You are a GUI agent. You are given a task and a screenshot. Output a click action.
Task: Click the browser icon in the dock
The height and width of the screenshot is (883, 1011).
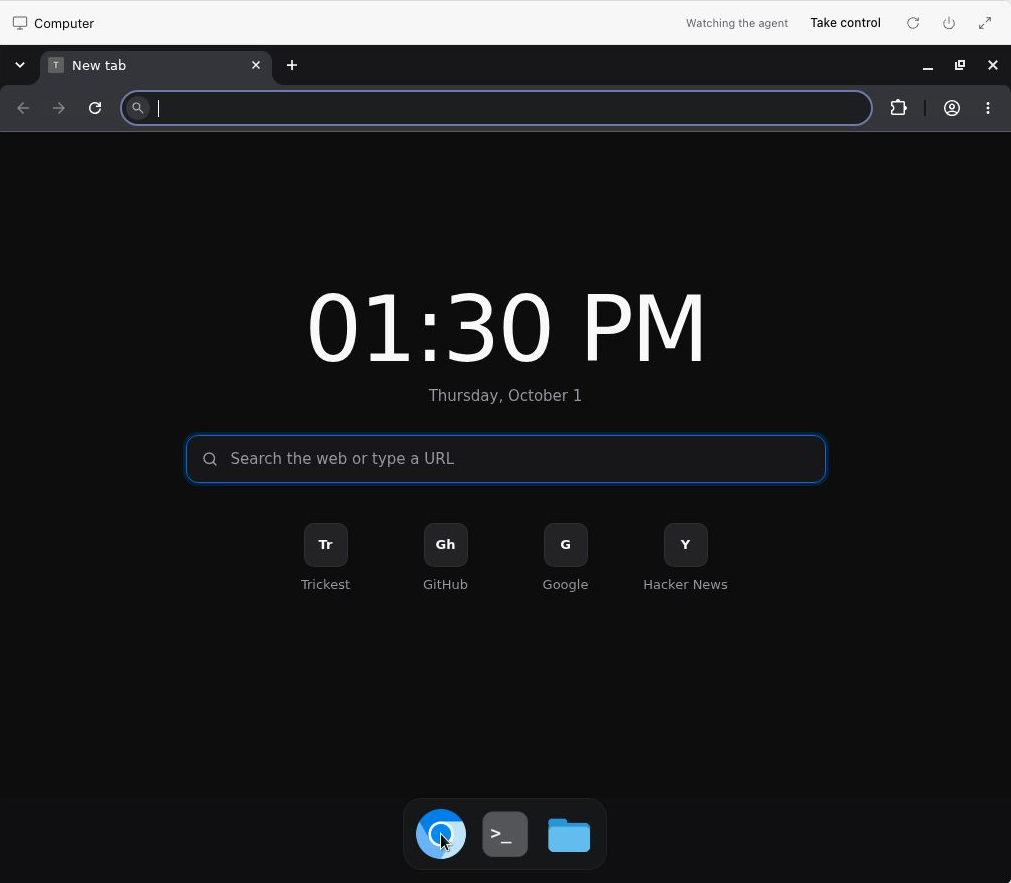441,834
